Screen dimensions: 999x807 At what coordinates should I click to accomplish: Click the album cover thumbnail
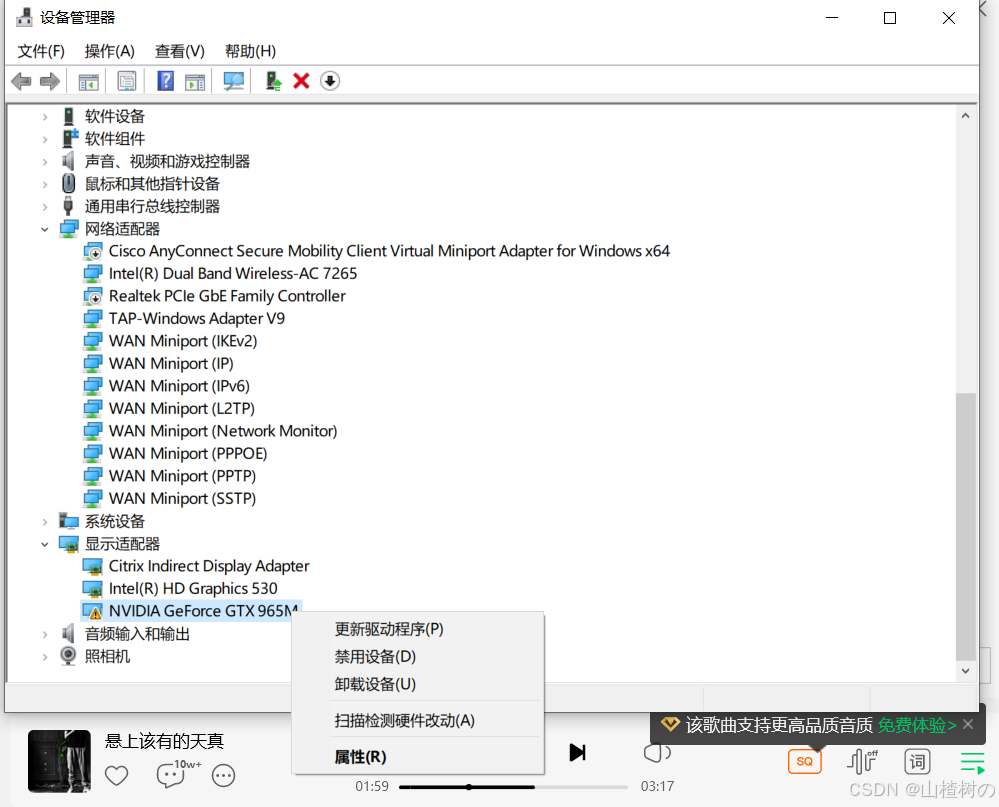coord(59,761)
